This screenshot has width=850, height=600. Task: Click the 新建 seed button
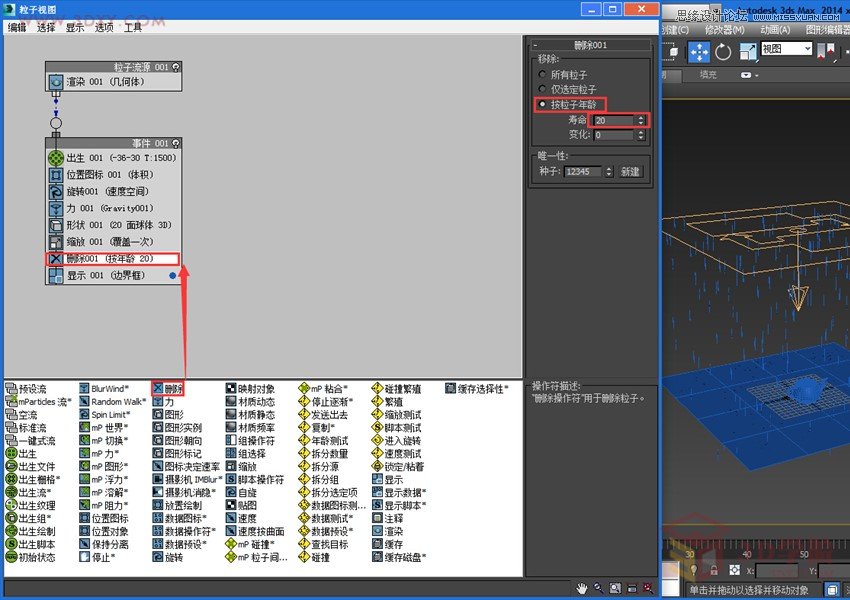click(629, 171)
